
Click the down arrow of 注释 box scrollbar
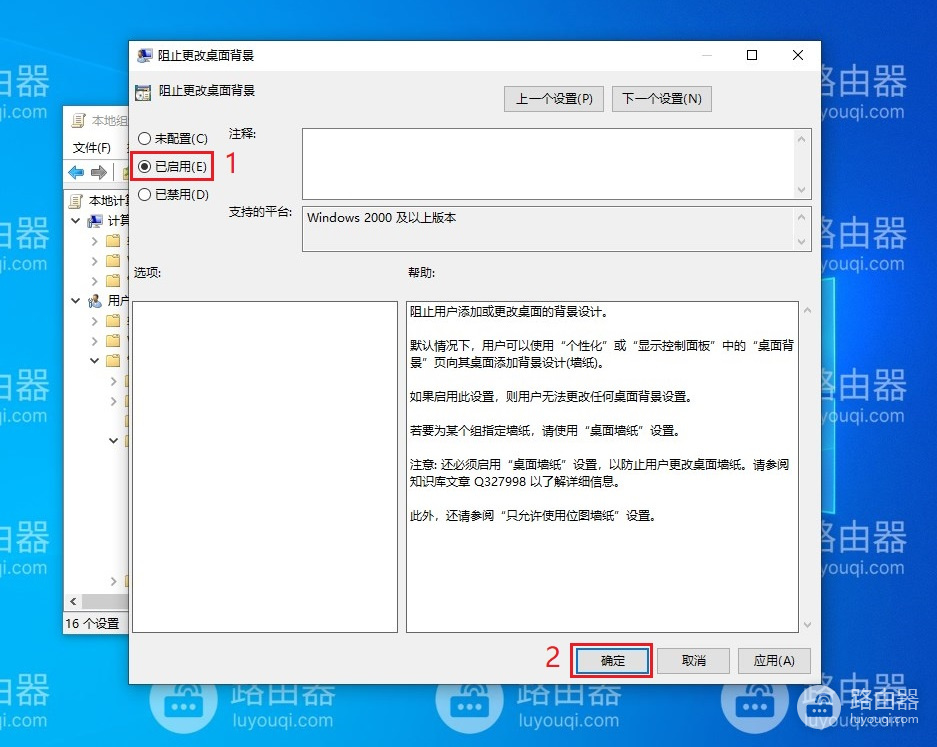pos(801,189)
